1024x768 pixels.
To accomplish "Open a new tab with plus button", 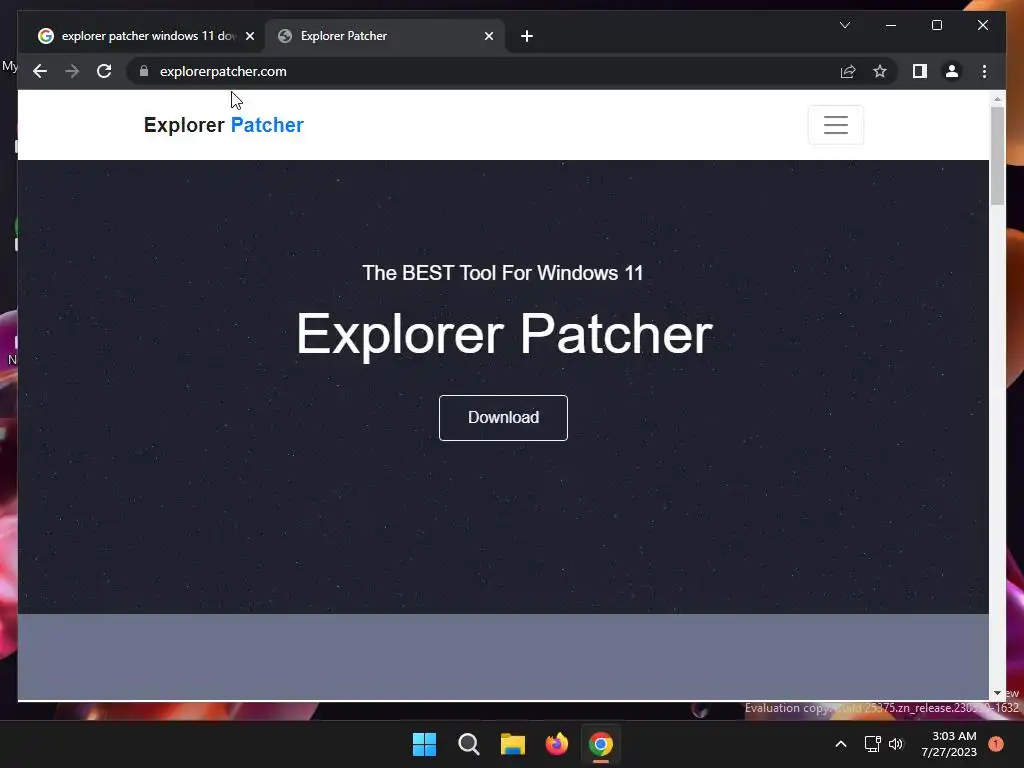I will [527, 36].
